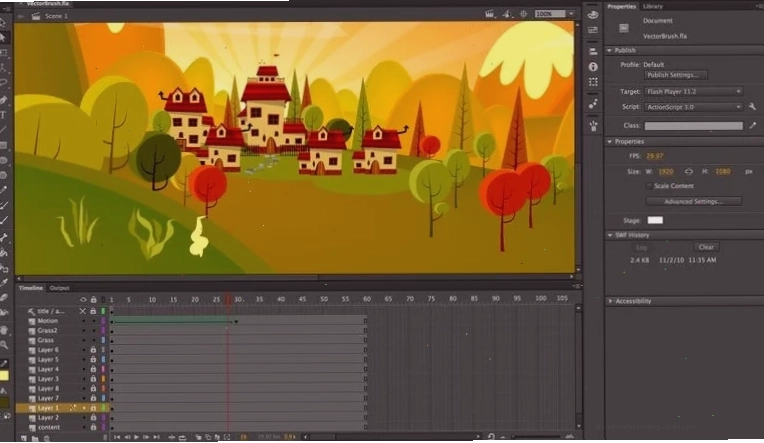This screenshot has height=443, width=764.
Task: Open the Swatches panel icon
Action: click(593, 30)
